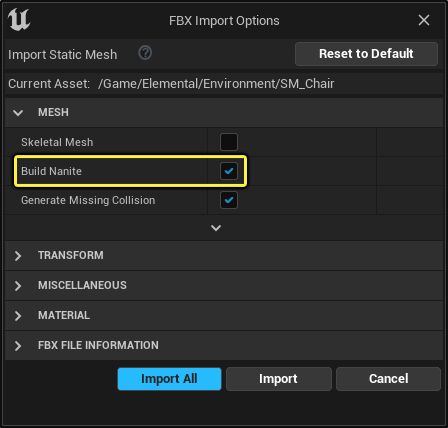The image size is (448, 428).
Task: Collapse the MESH section chevron
Action: point(18,112)
